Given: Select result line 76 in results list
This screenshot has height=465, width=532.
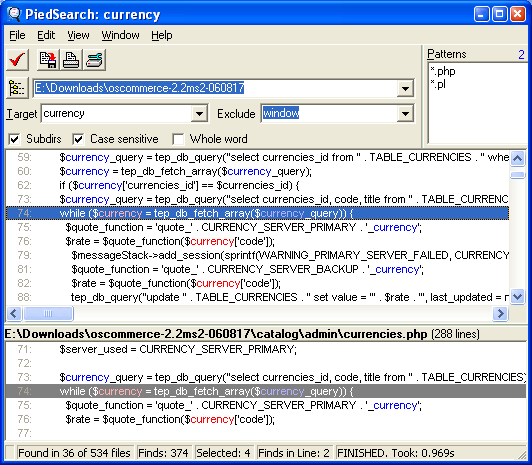Looking at the screenshot, I should 257,241.
